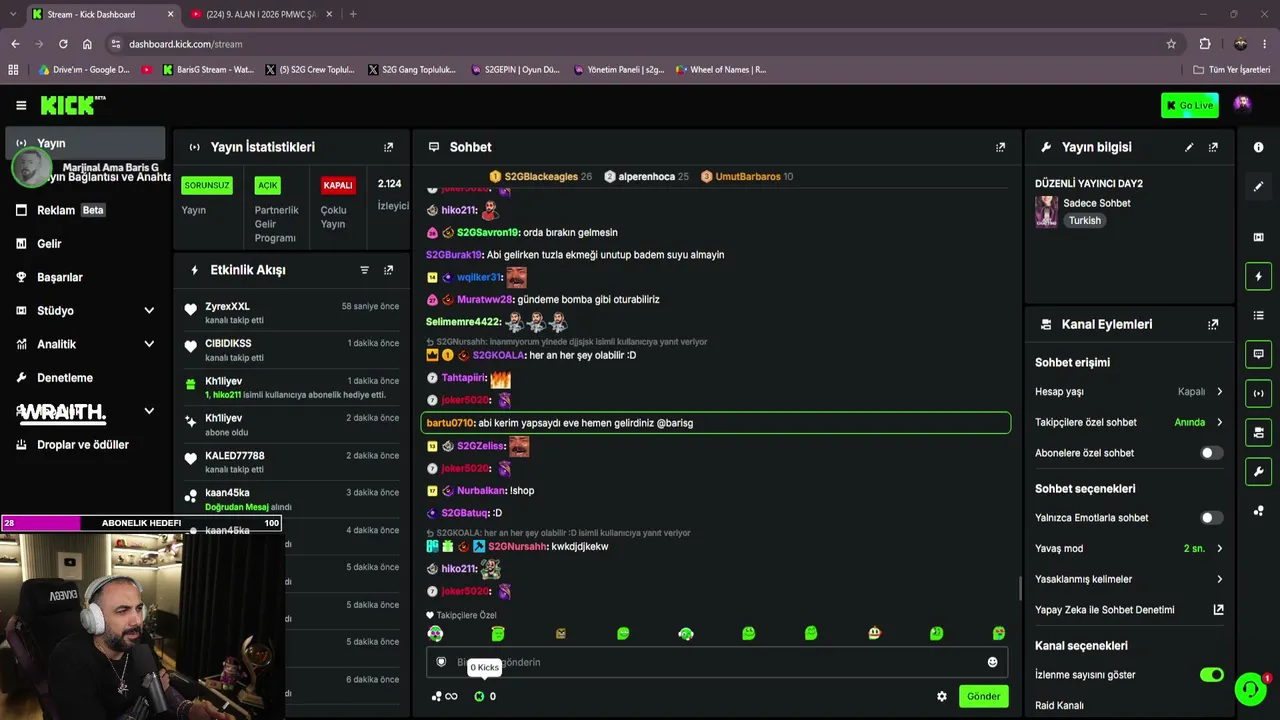
Task: Click the browser address bar
Action: click(x=640, y=44)
